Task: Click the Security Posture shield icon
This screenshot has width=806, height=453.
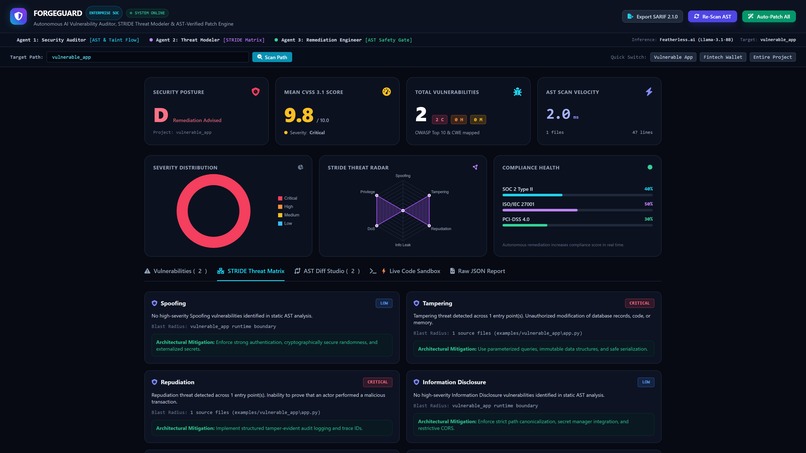Action: (x=255, y=92)
